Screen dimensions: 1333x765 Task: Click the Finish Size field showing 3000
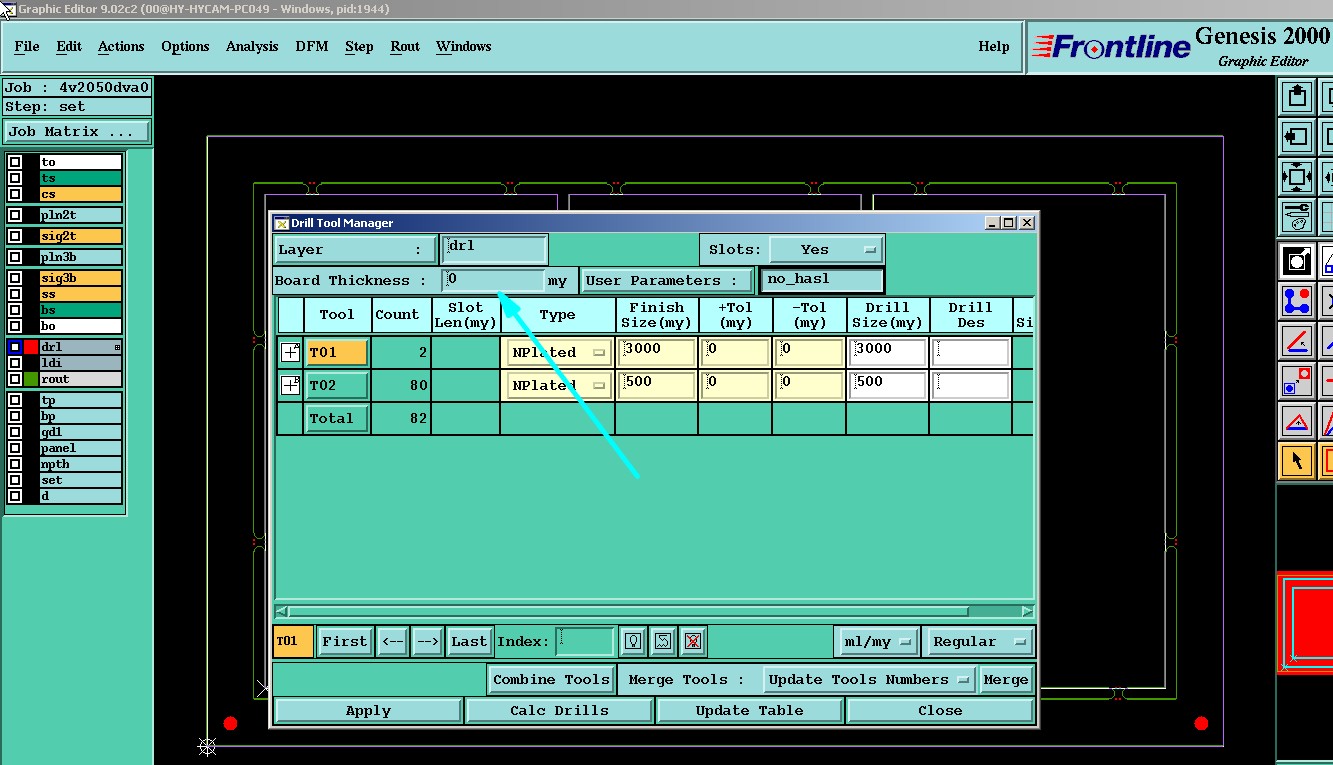point(656,352)
